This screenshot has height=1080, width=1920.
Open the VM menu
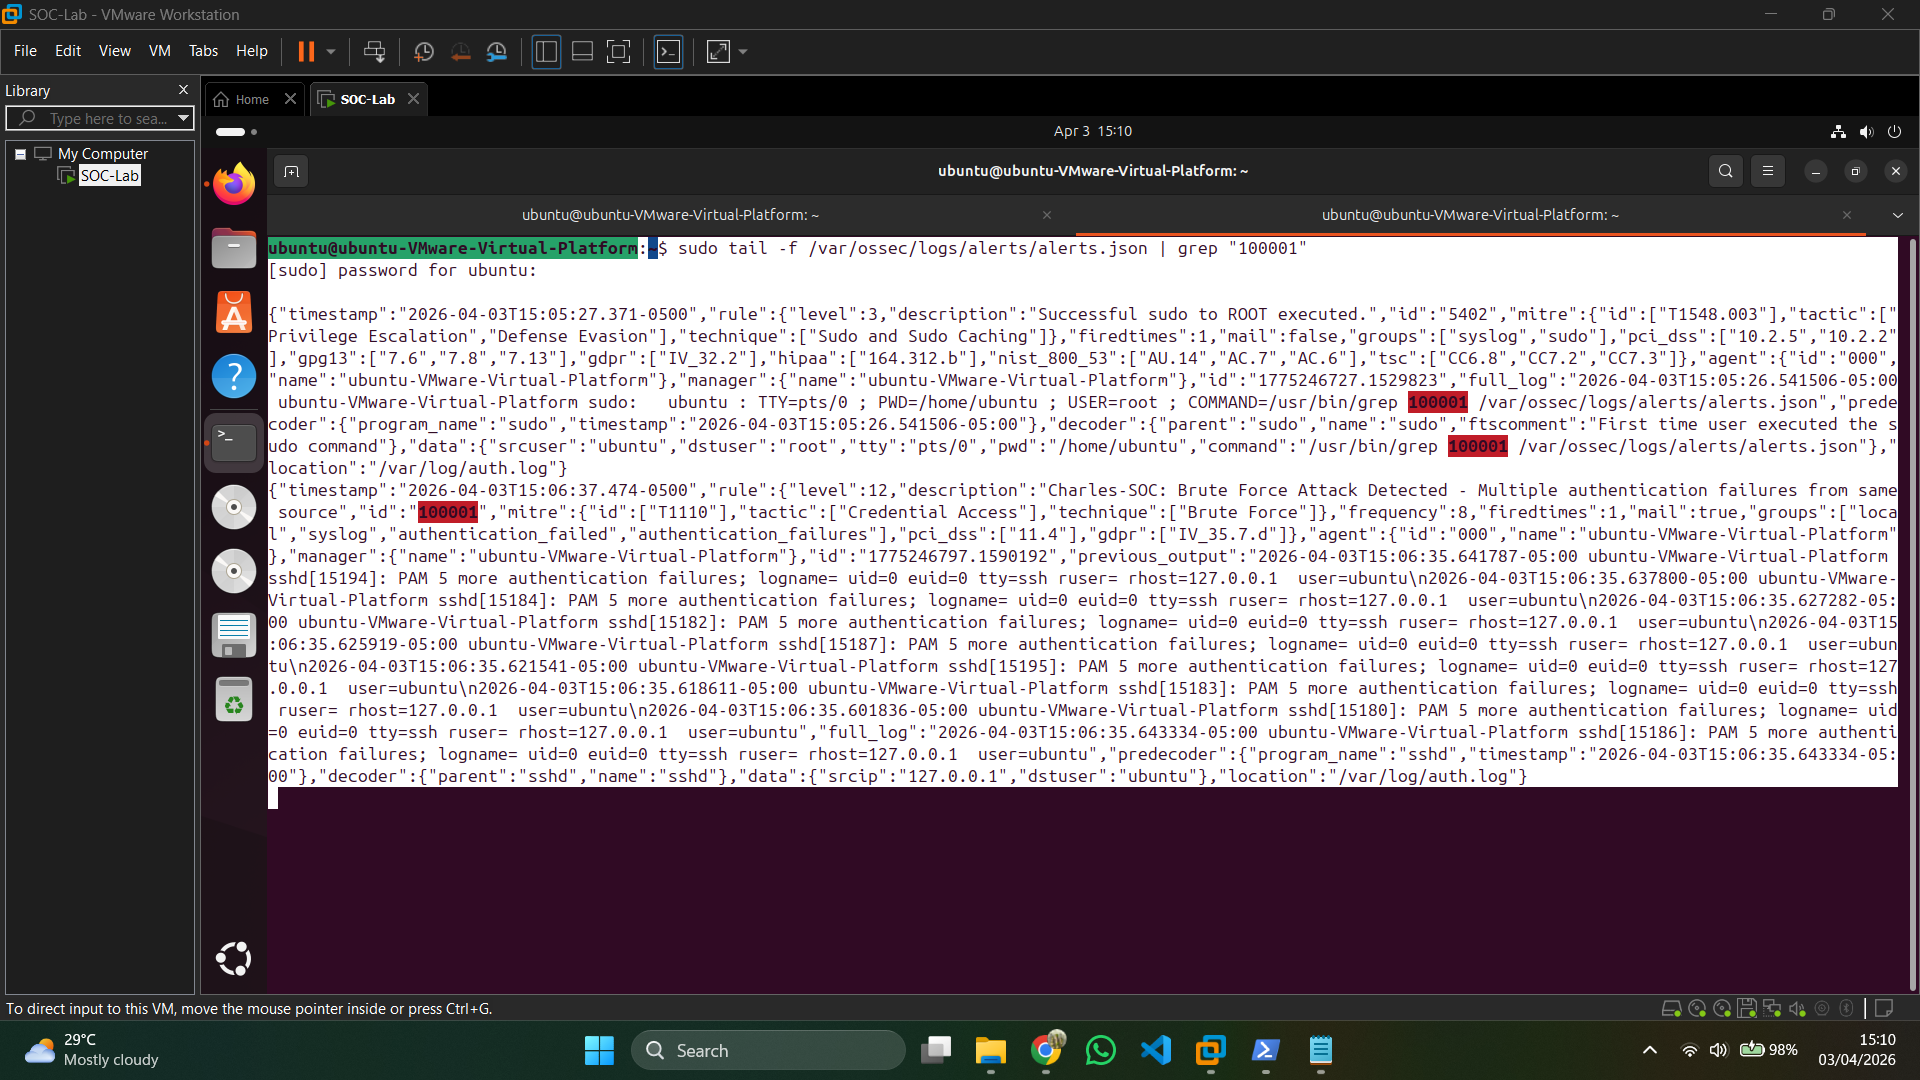click(x=159, y=51)
